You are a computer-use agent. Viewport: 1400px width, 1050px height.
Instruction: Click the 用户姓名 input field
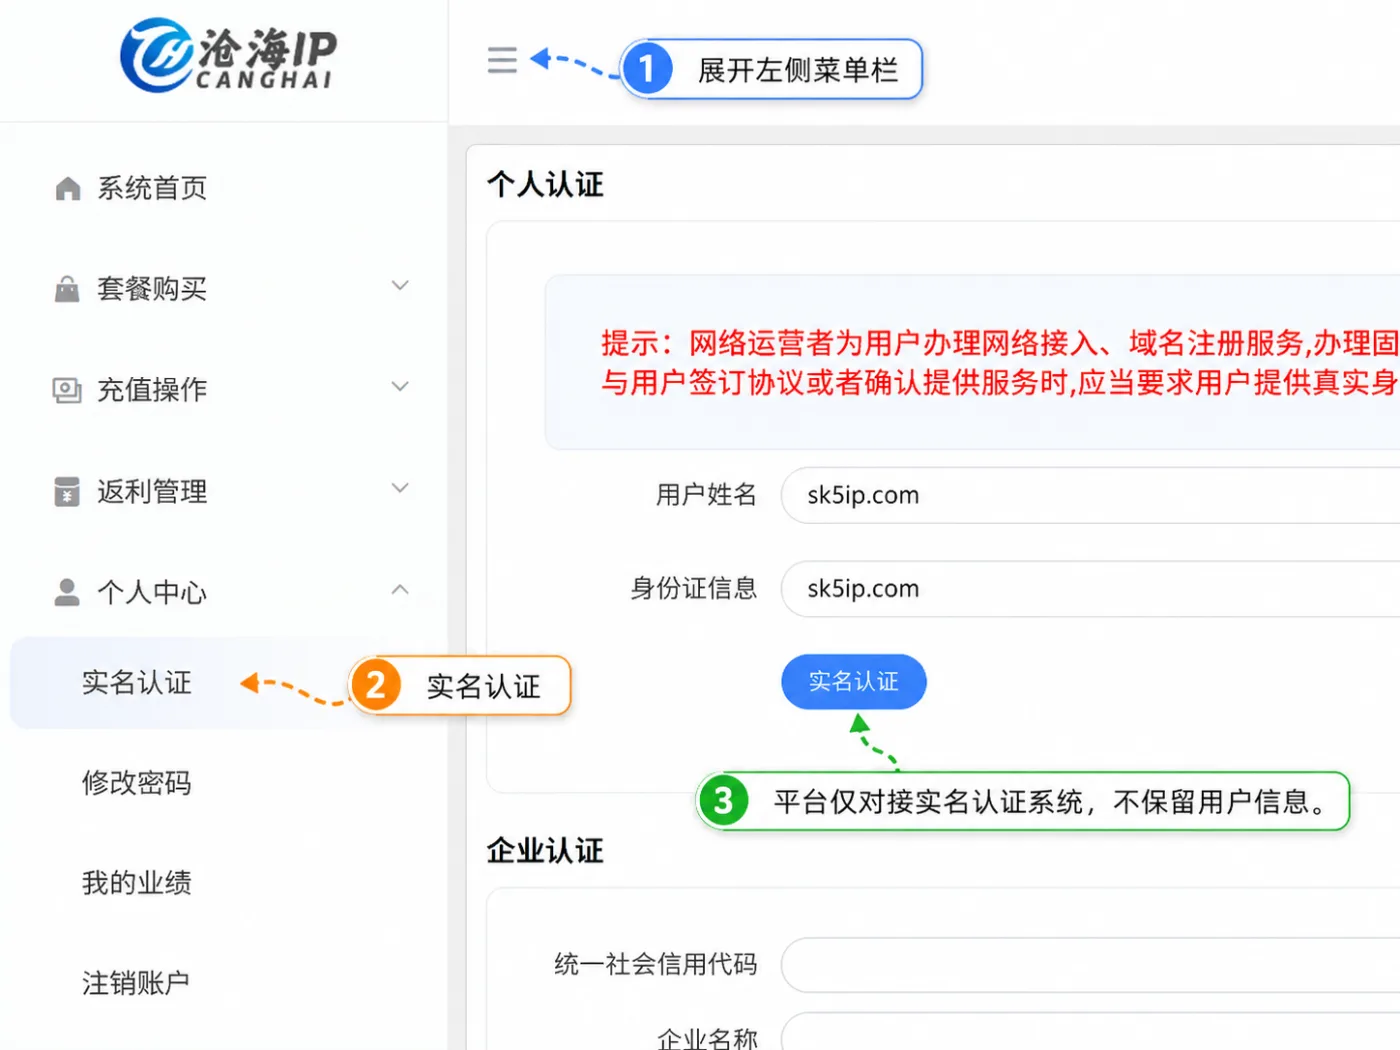[1090, 495]
